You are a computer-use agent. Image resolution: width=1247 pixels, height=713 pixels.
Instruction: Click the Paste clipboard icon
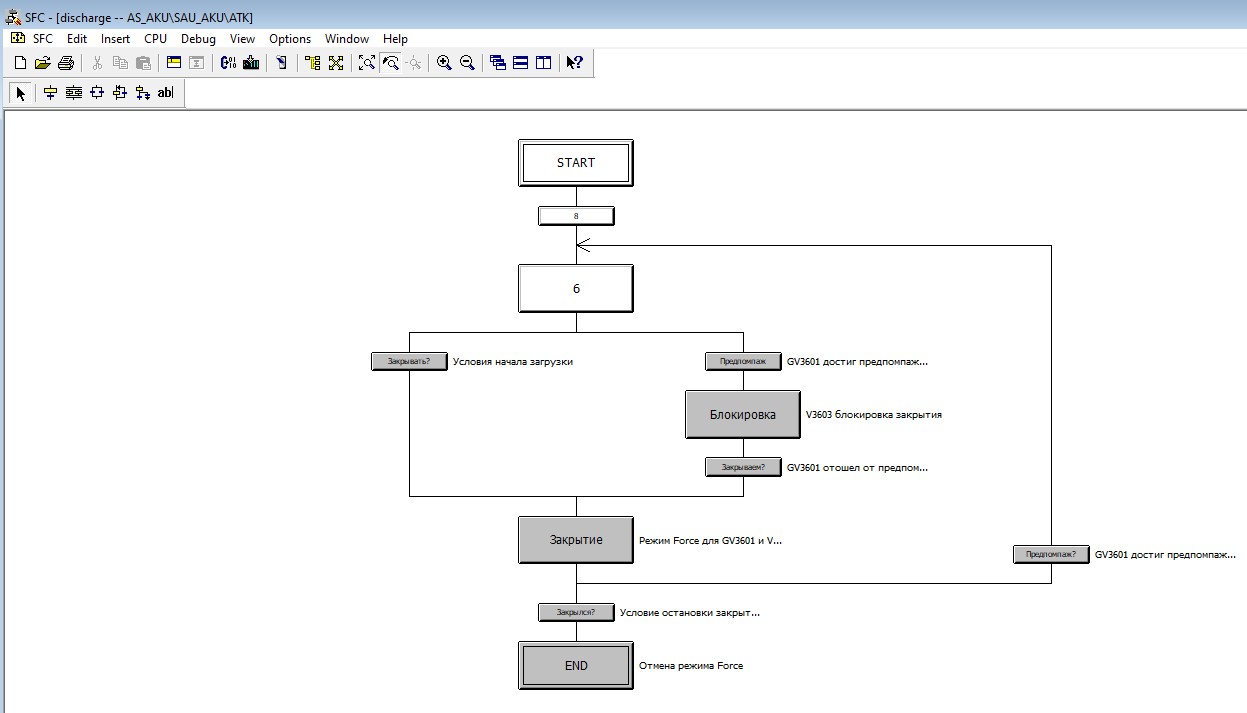(143, 63)
